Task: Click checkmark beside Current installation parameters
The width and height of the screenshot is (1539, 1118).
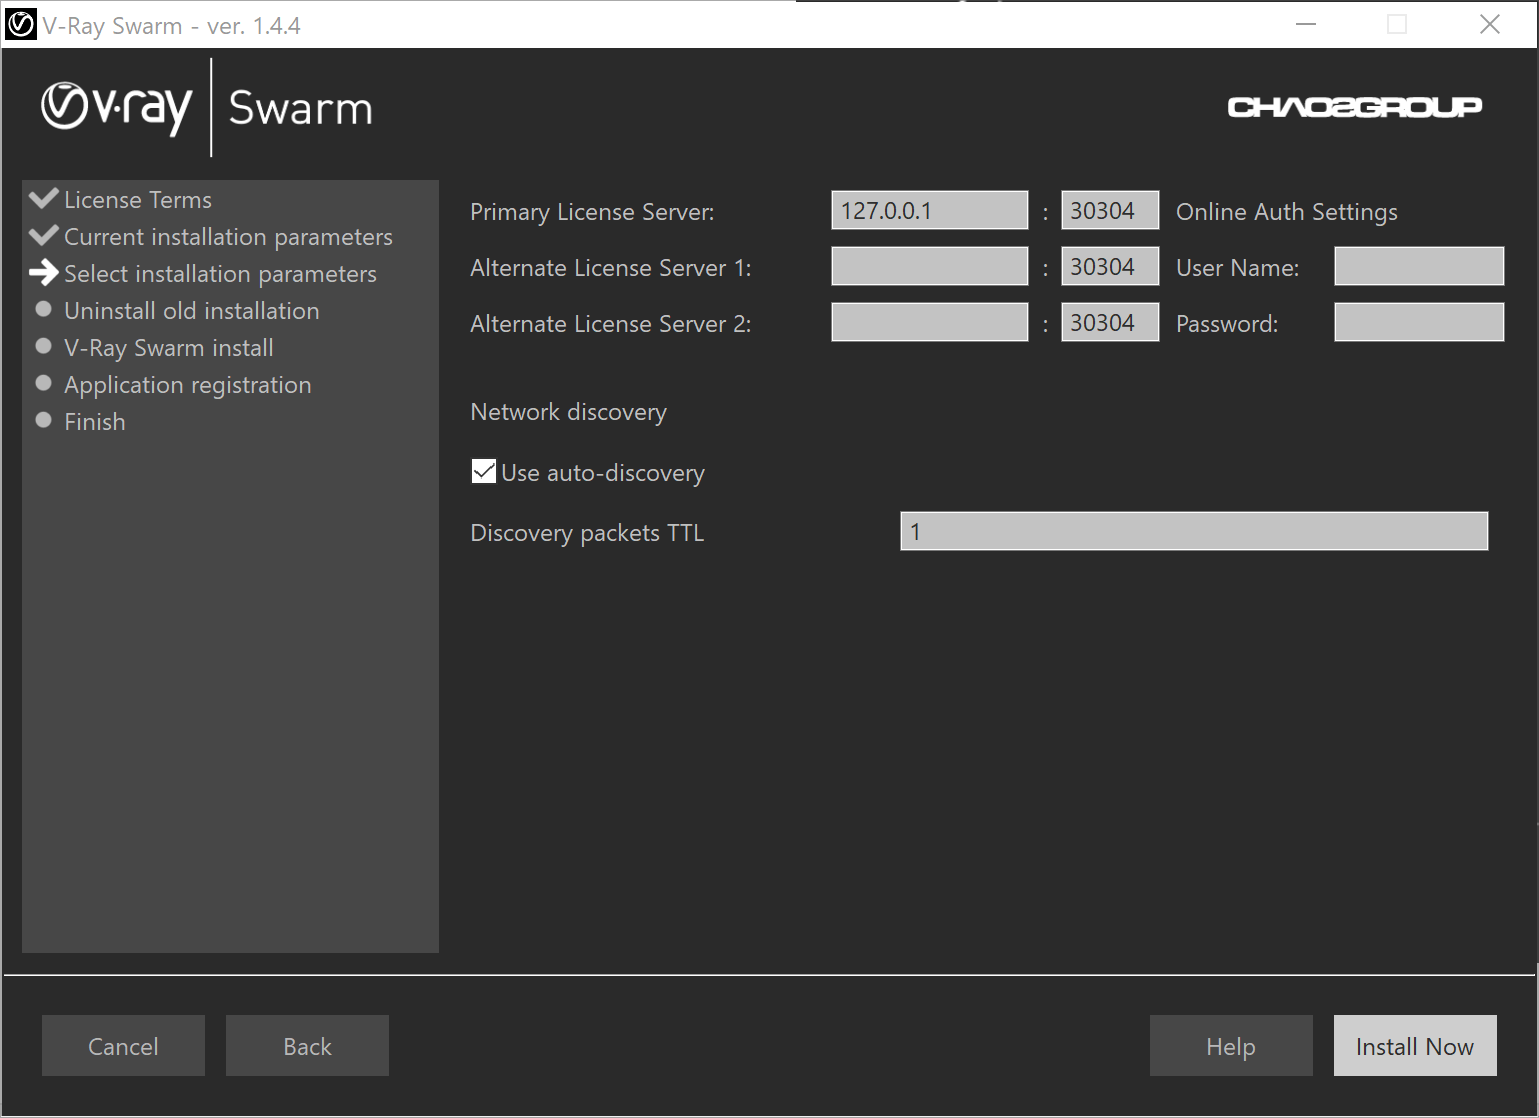Action: pos(44,235)
